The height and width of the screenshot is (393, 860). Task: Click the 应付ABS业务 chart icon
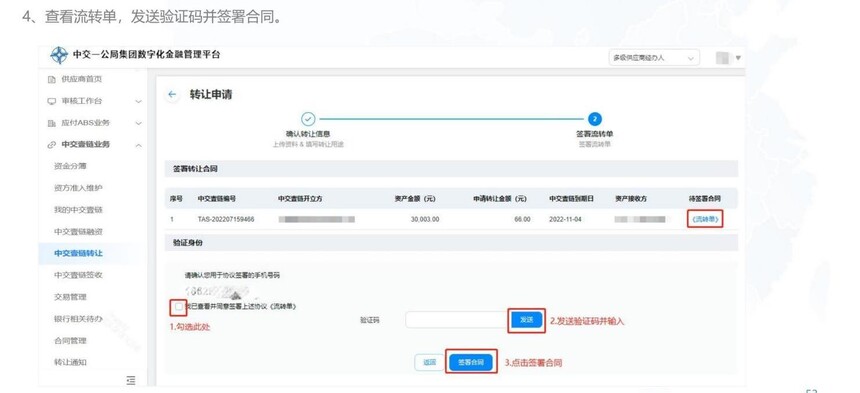52,123
